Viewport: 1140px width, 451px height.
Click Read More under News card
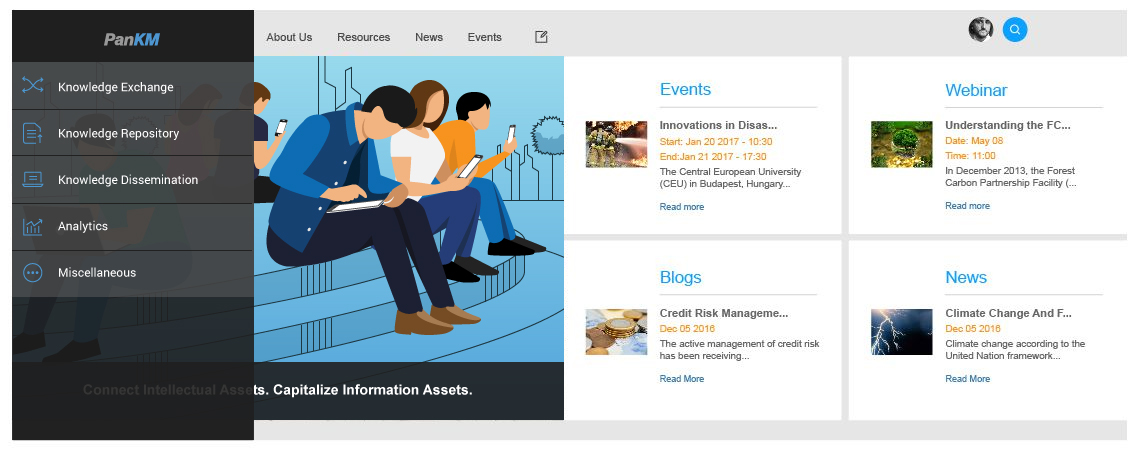click(968, 379)
